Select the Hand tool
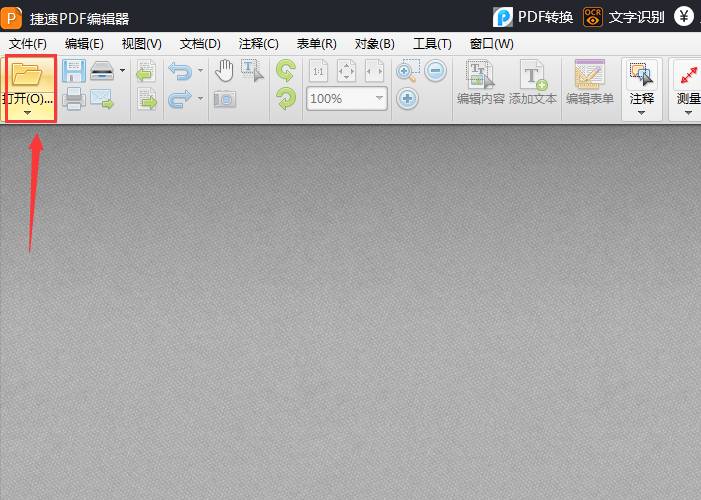The width and height of the screenshot is (701, 500). click(224, 71)
